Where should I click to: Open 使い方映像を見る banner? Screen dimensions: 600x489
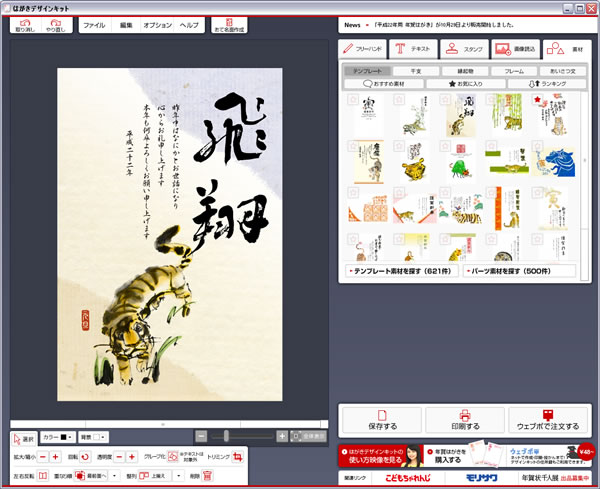tap(381, 456)
